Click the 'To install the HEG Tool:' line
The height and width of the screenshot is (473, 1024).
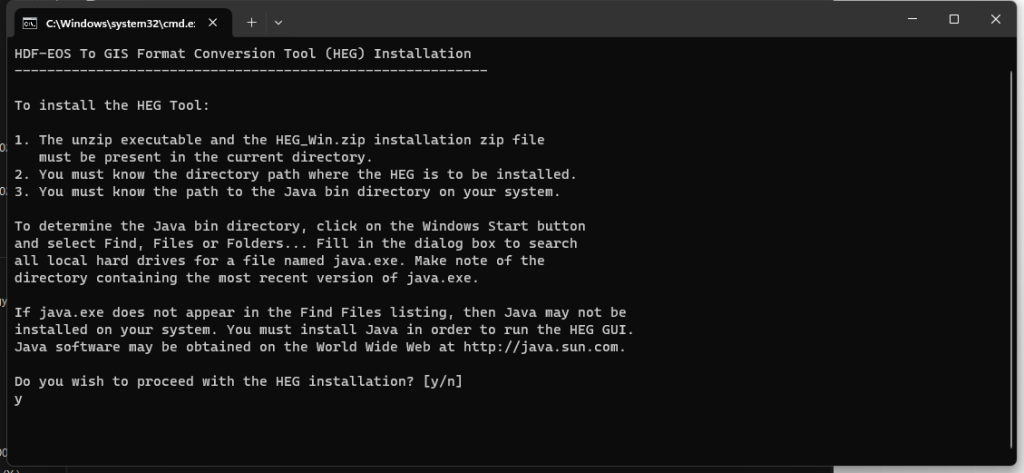click(112, 105)
